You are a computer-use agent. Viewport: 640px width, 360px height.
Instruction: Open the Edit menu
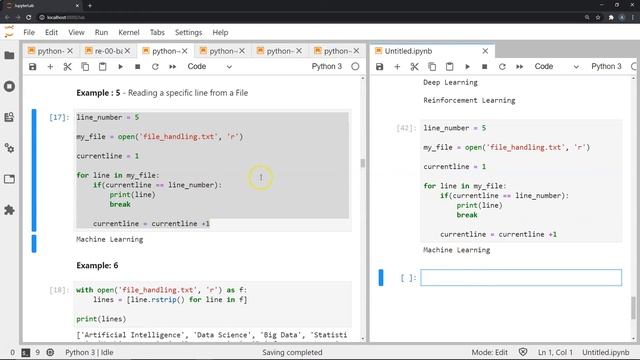tap(51, 32)
